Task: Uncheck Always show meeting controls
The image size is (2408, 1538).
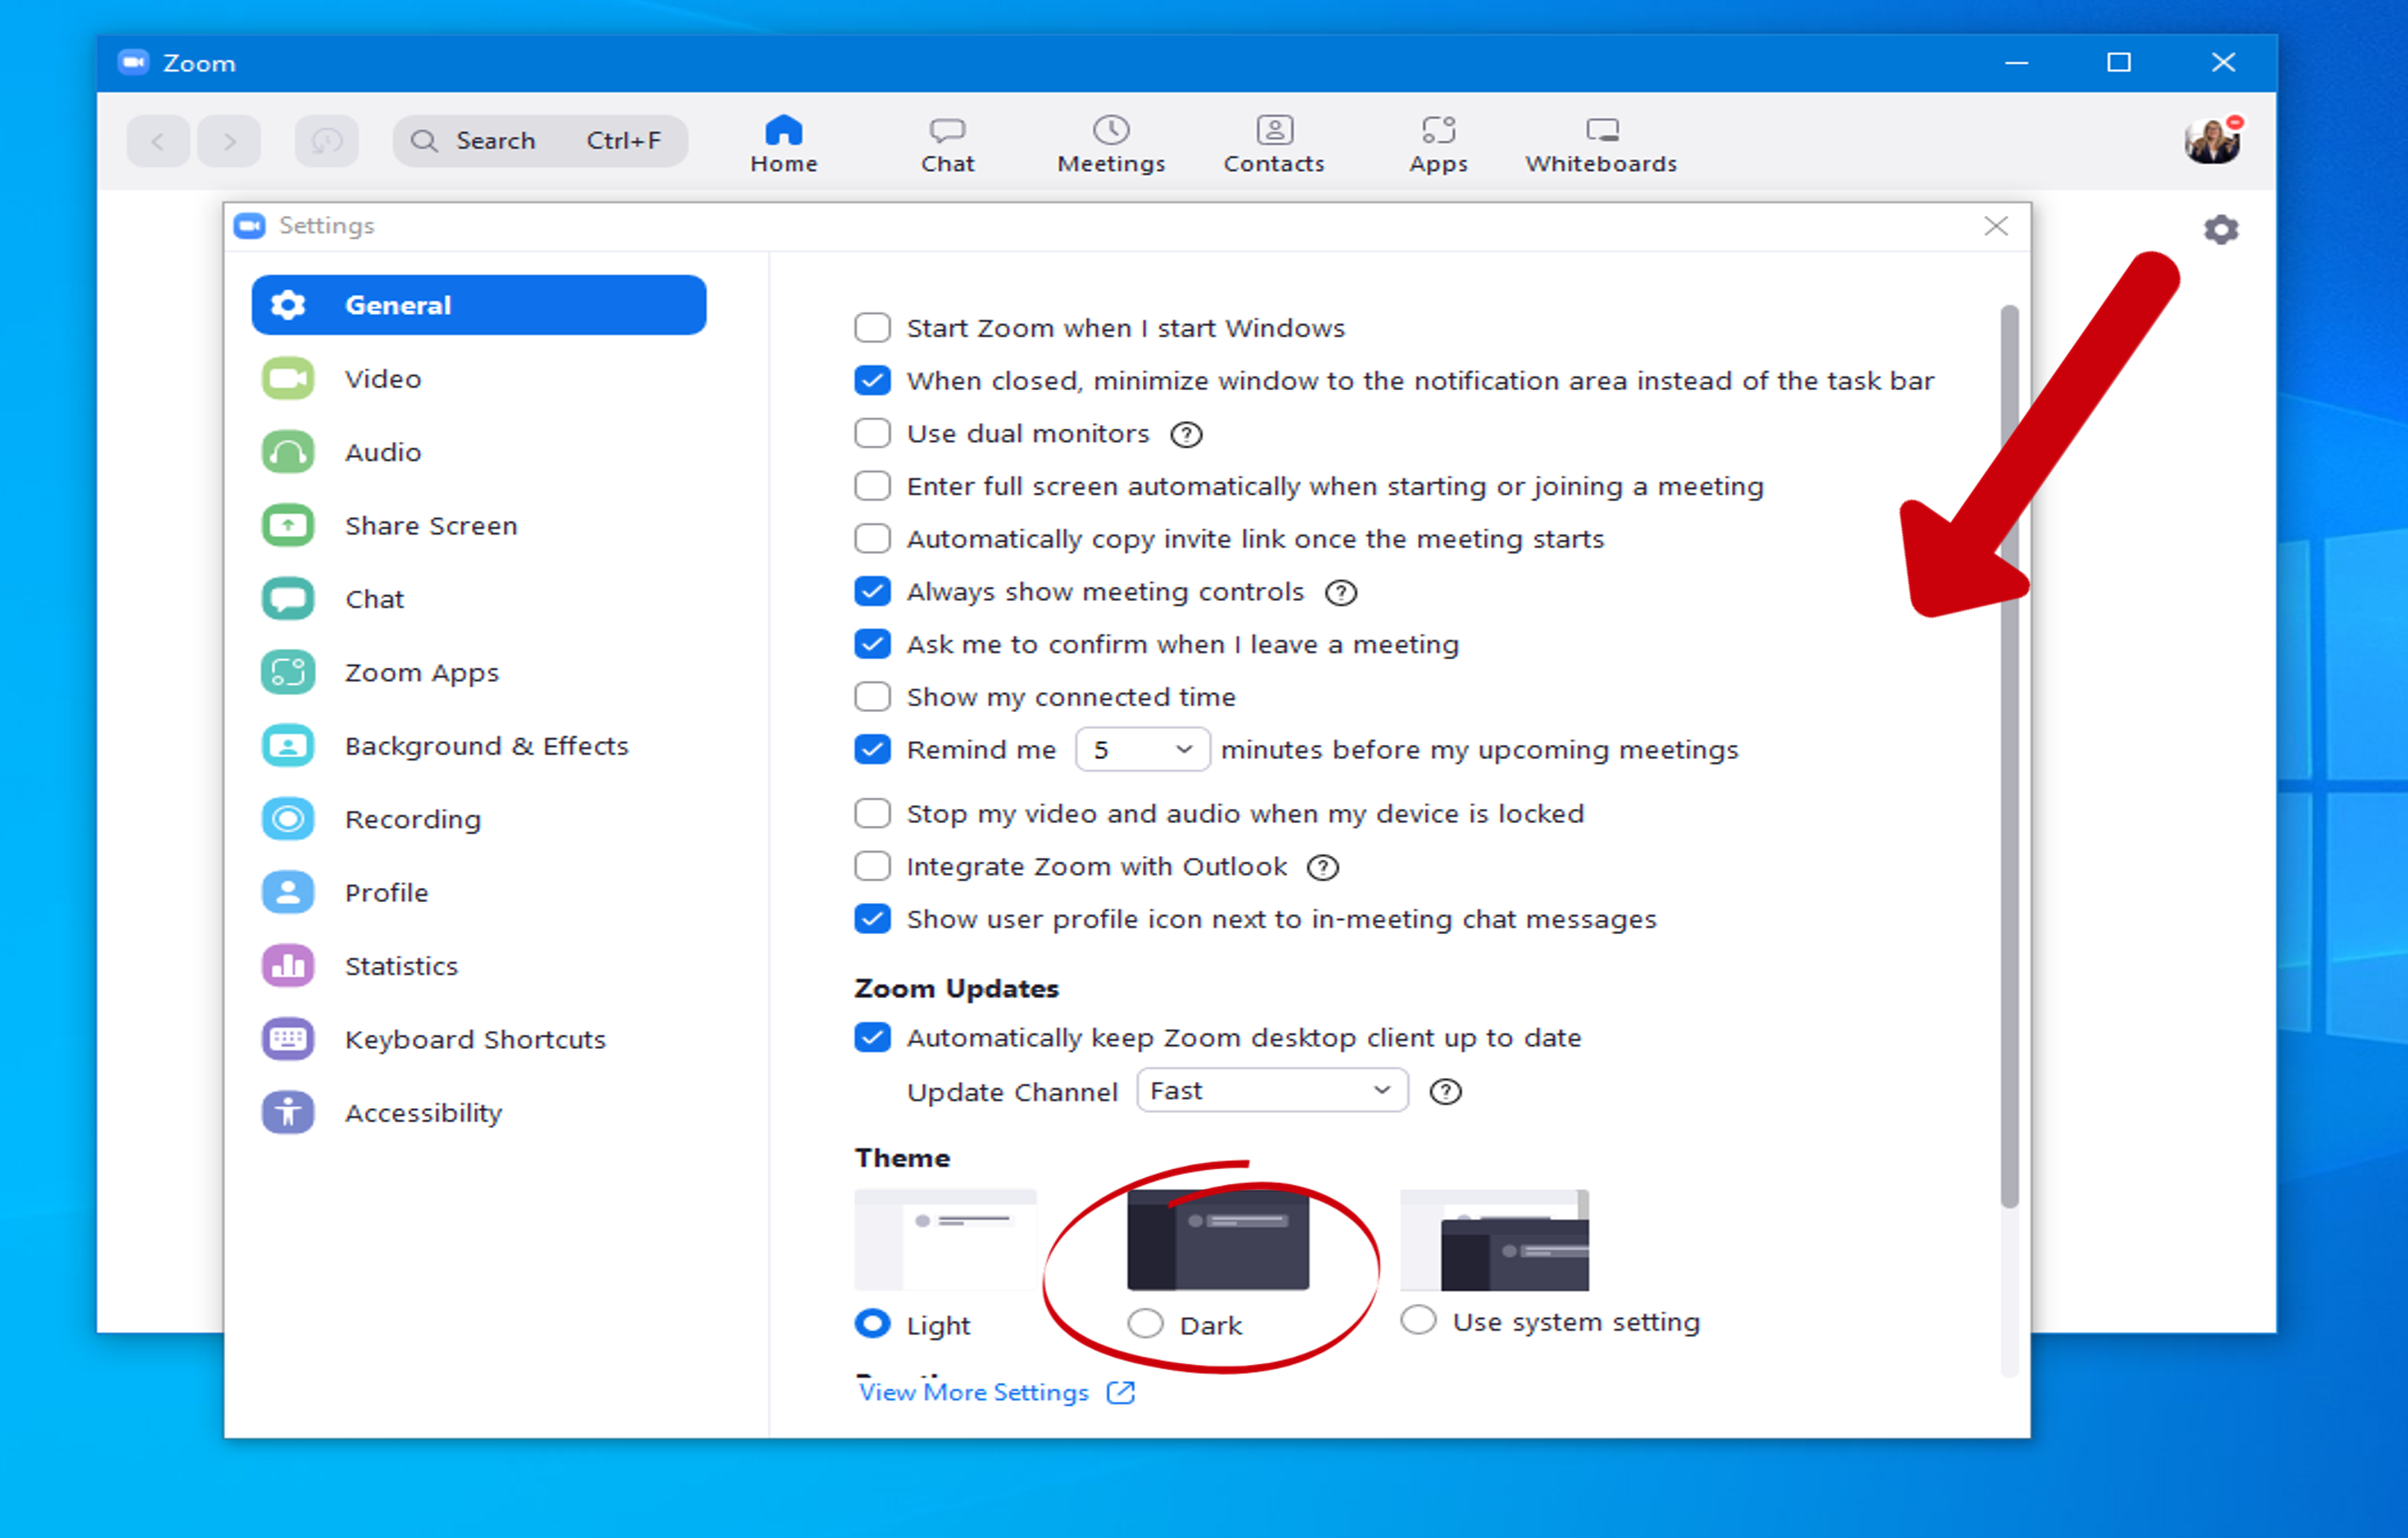Action: coord(872,591)
